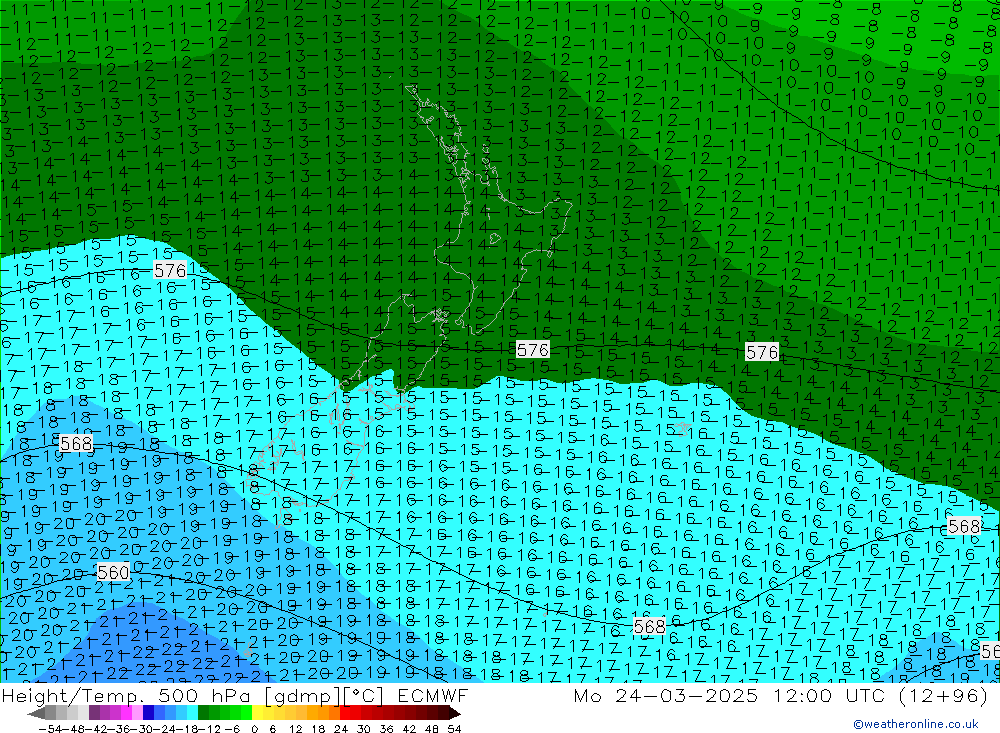
Task: Click the legend value '-54'
Action: [50, 729]
